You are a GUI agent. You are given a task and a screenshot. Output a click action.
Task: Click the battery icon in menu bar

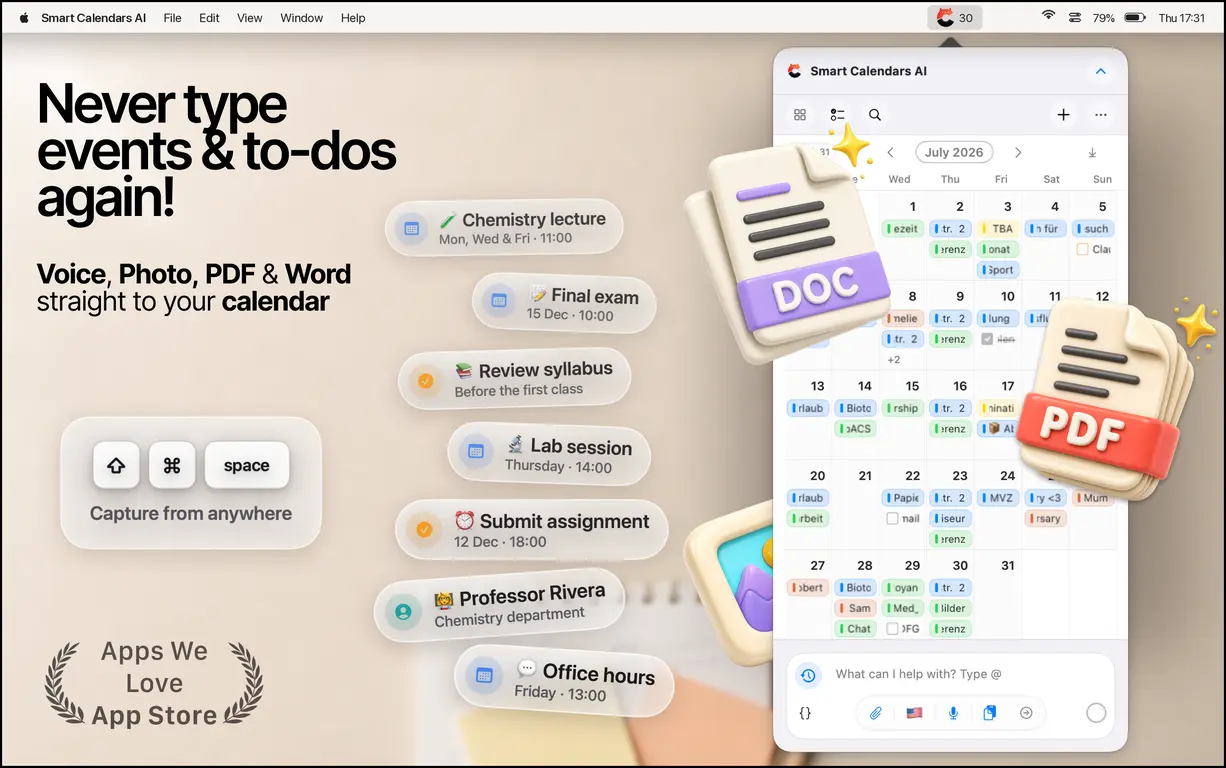pos(1134,17)
